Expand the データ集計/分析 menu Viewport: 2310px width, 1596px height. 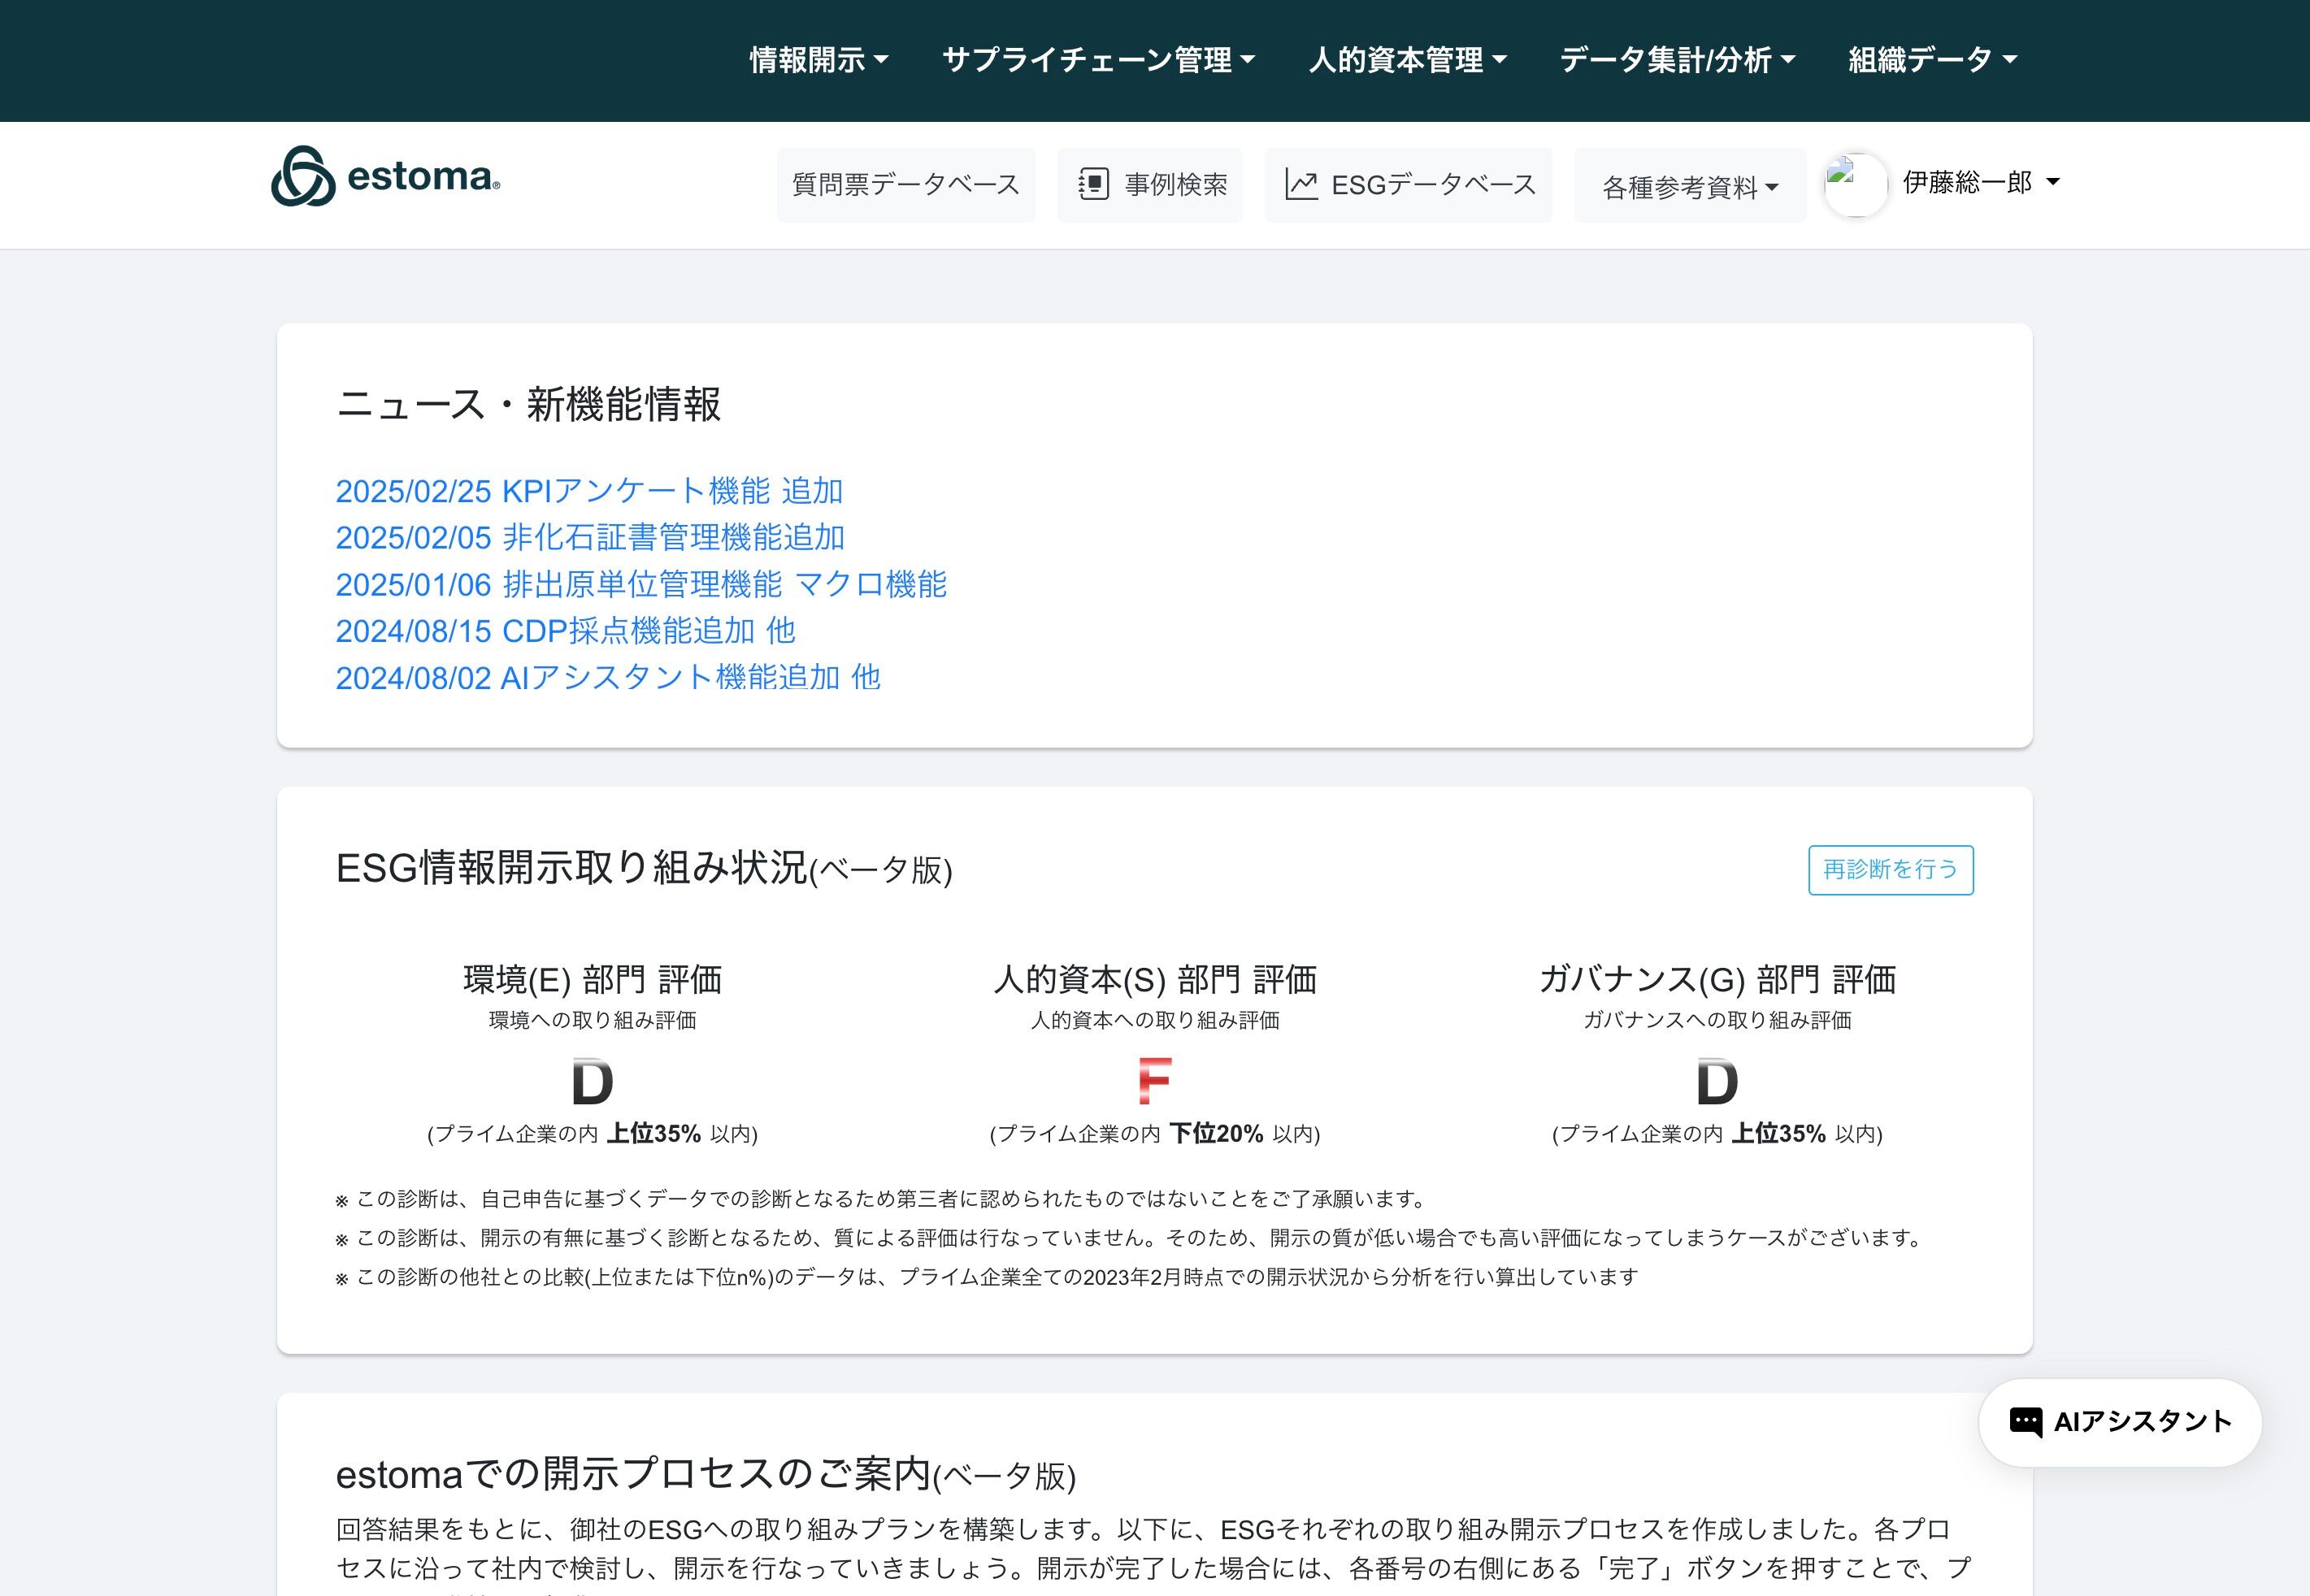1677,60
